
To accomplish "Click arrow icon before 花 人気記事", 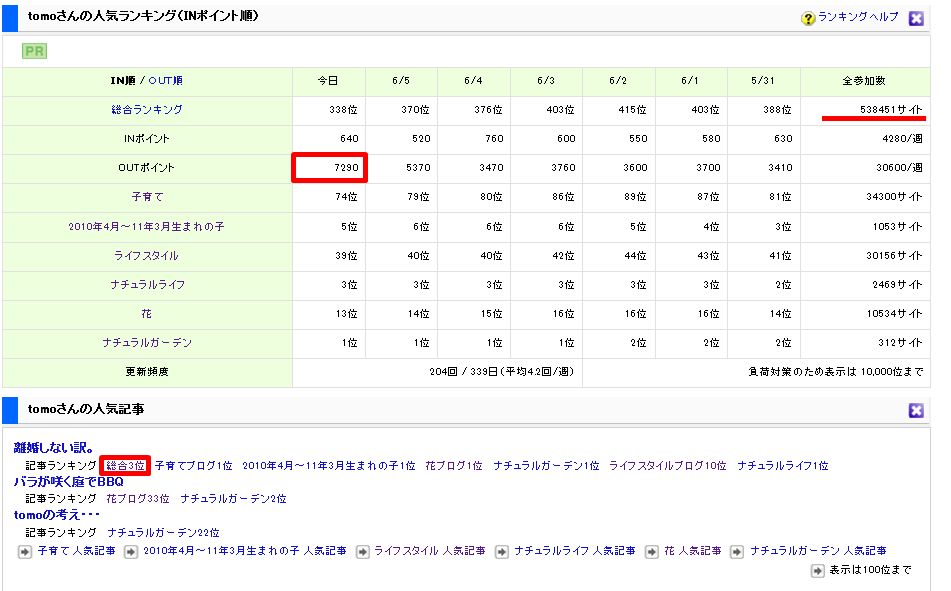I will (x=651, y=552).
